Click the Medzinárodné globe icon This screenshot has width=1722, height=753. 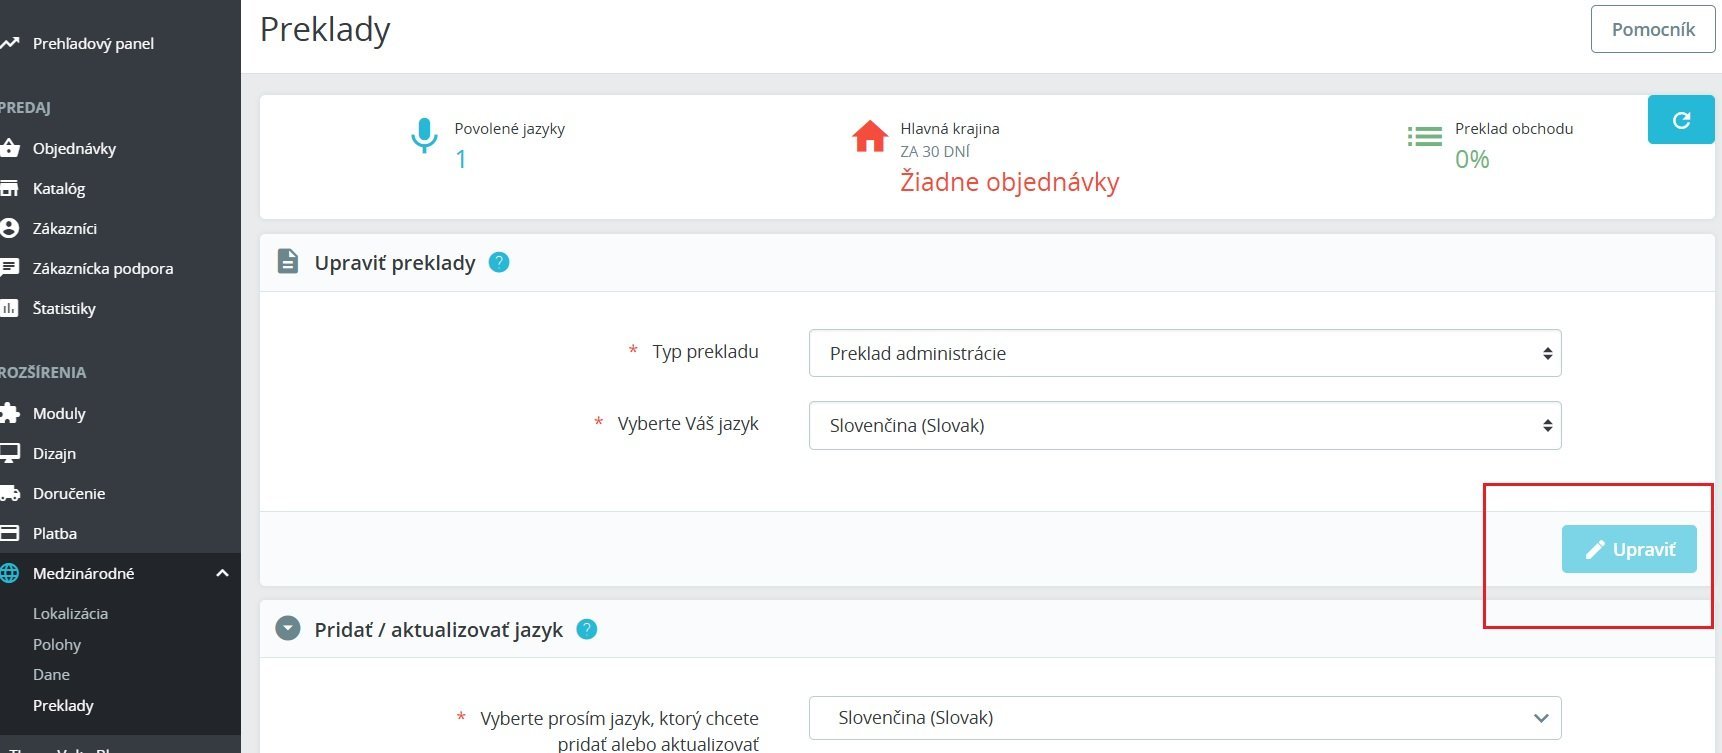tap(10, 573)
